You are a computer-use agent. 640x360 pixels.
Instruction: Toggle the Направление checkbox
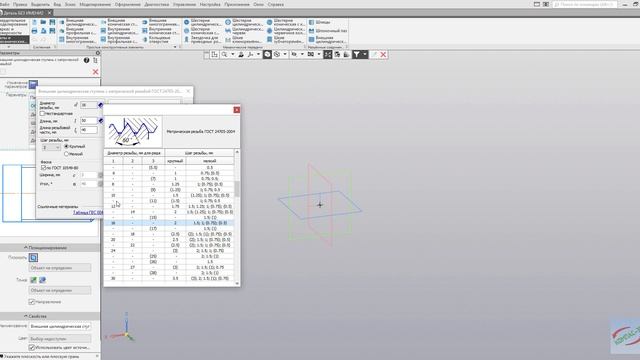click(32, 302)
